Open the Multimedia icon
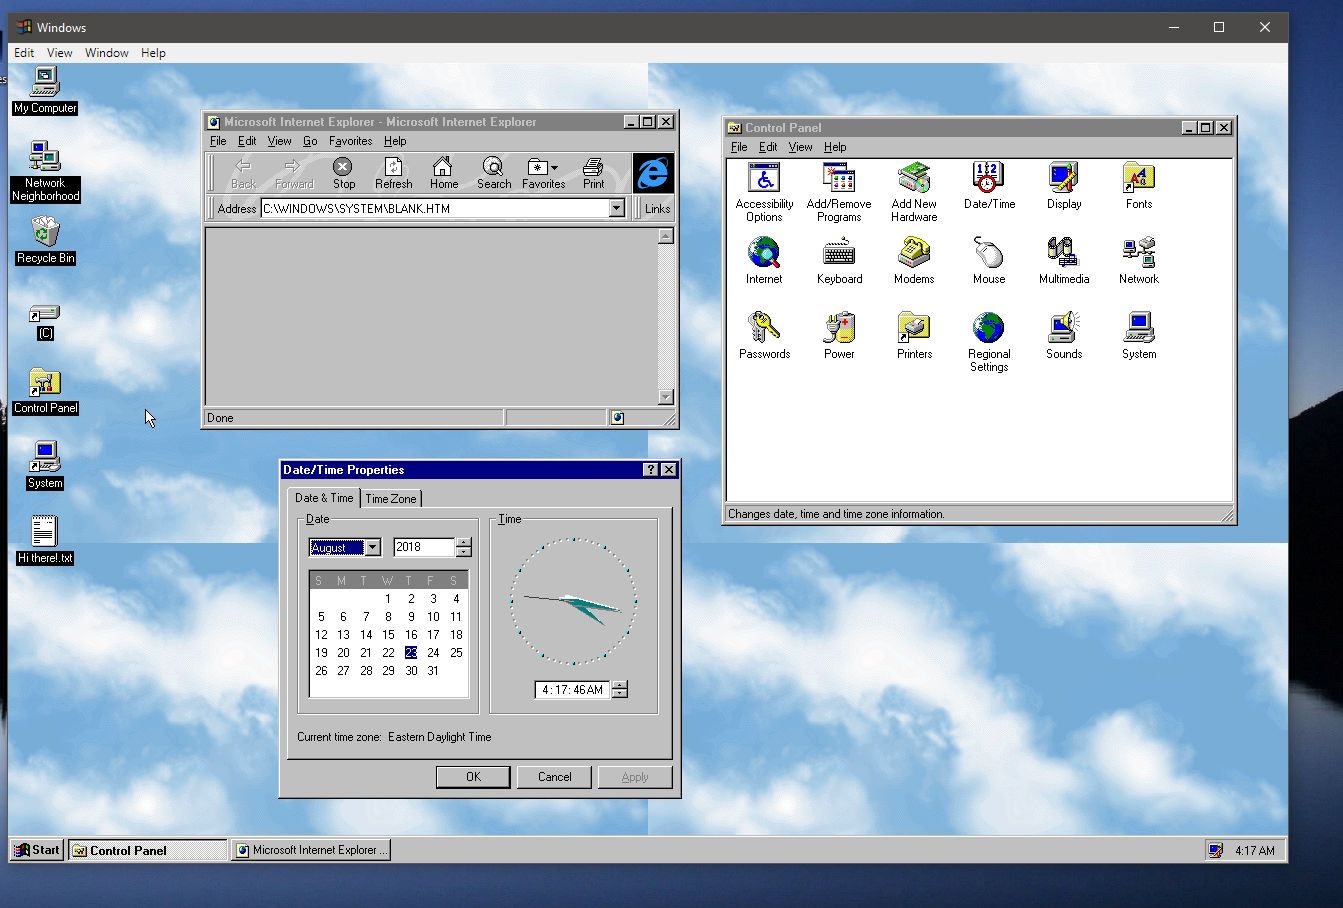Screen dimensions: 1343x908 [x=1064, y=260]
